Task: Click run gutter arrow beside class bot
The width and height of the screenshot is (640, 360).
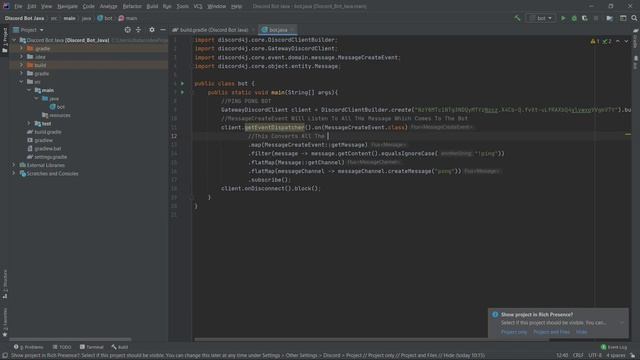Action: coord(182,83)
